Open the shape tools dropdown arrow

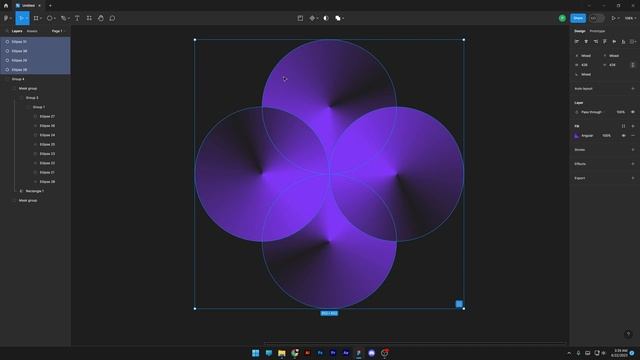tap(55, 18)
